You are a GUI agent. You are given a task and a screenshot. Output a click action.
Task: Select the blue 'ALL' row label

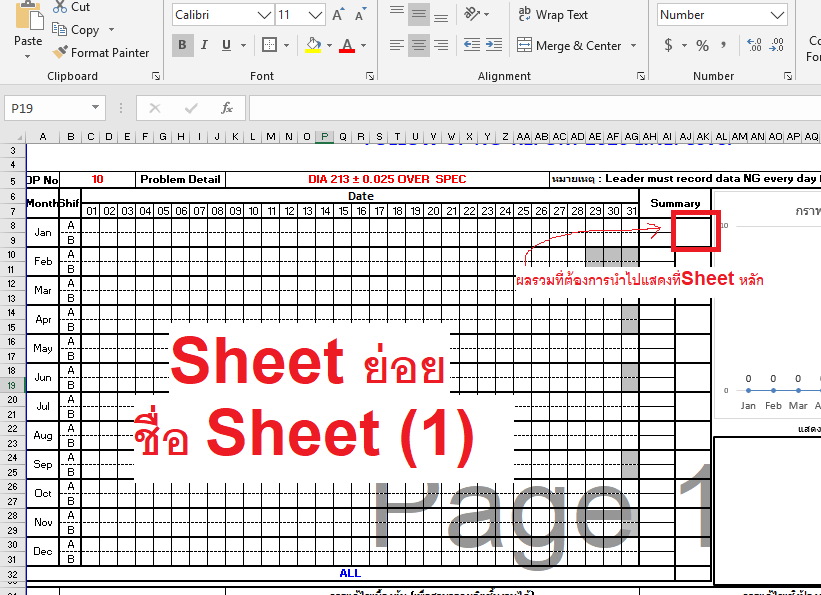(350, 573)
